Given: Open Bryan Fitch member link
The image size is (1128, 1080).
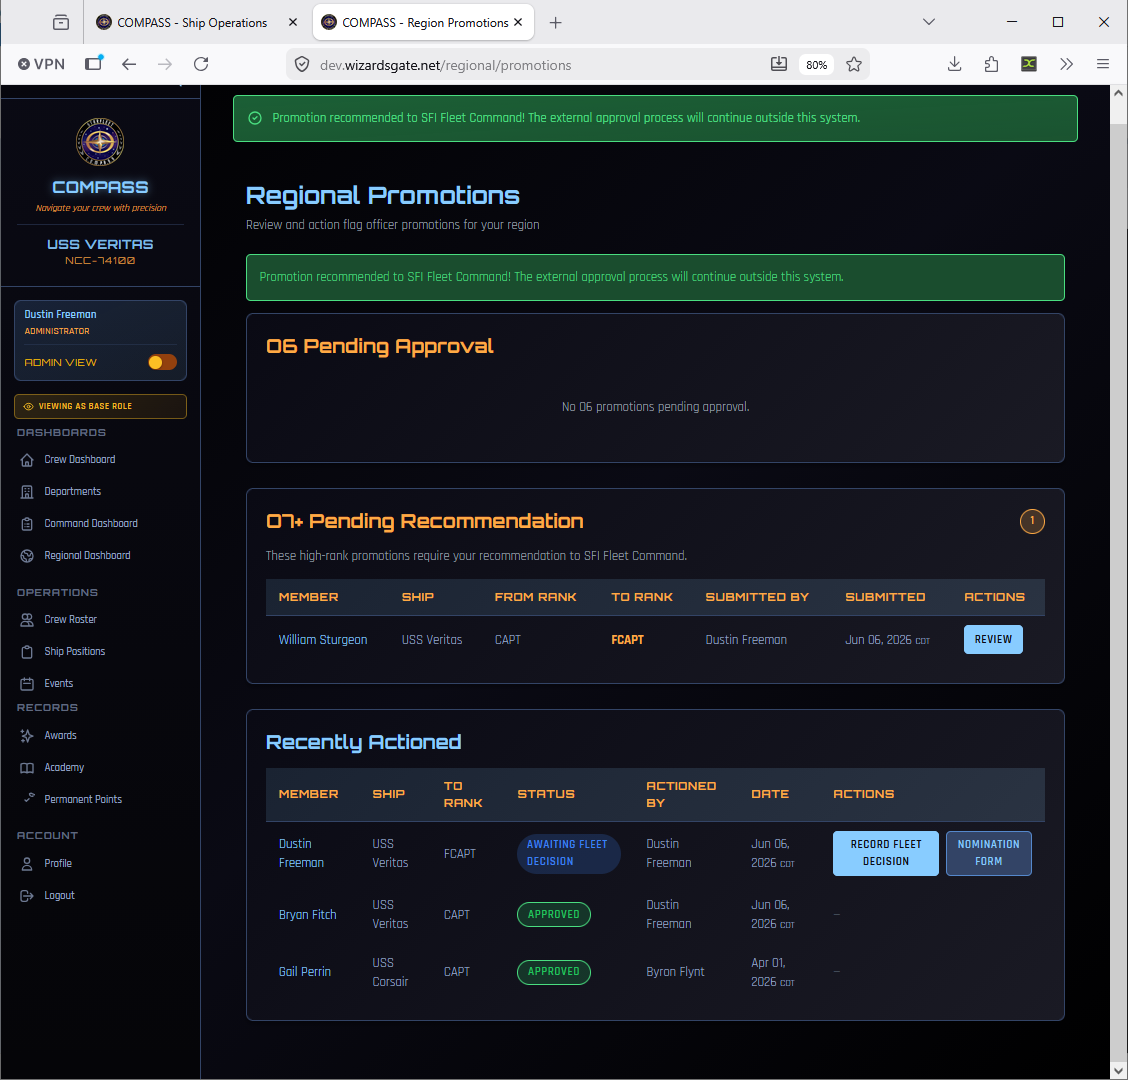Looking at the screenshot, I should pos(308,915).
